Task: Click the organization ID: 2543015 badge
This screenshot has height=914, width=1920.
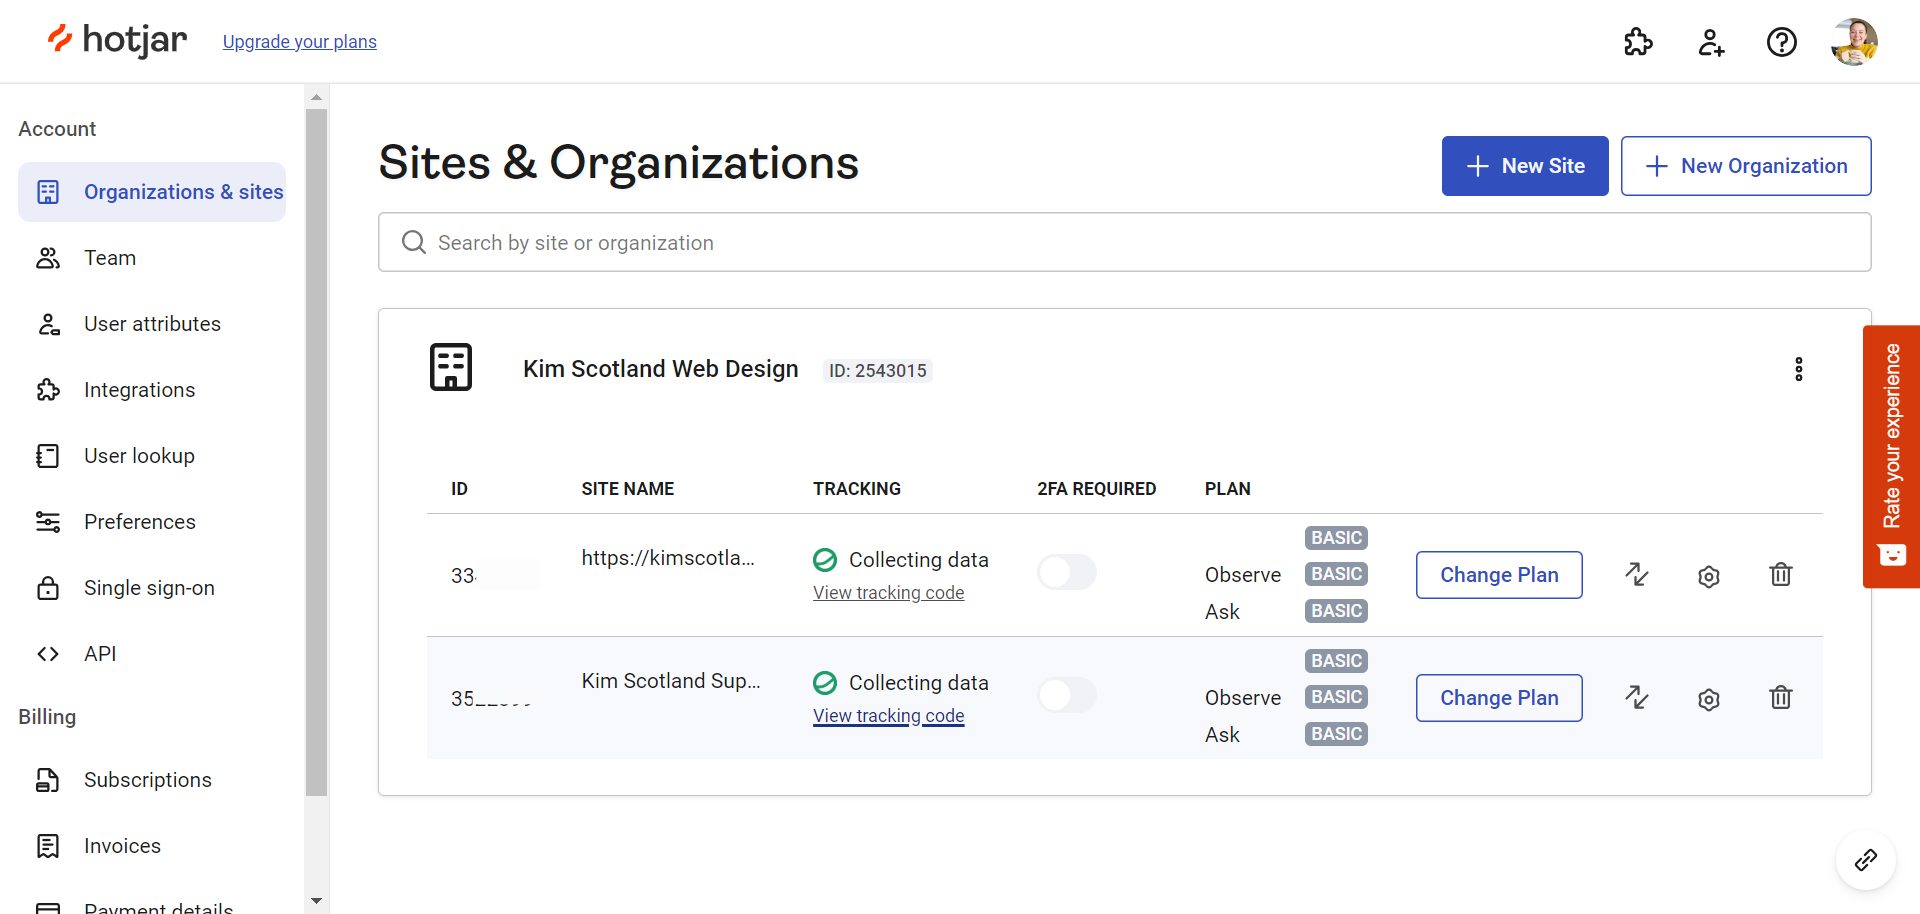Action: (x=878, y=371)
